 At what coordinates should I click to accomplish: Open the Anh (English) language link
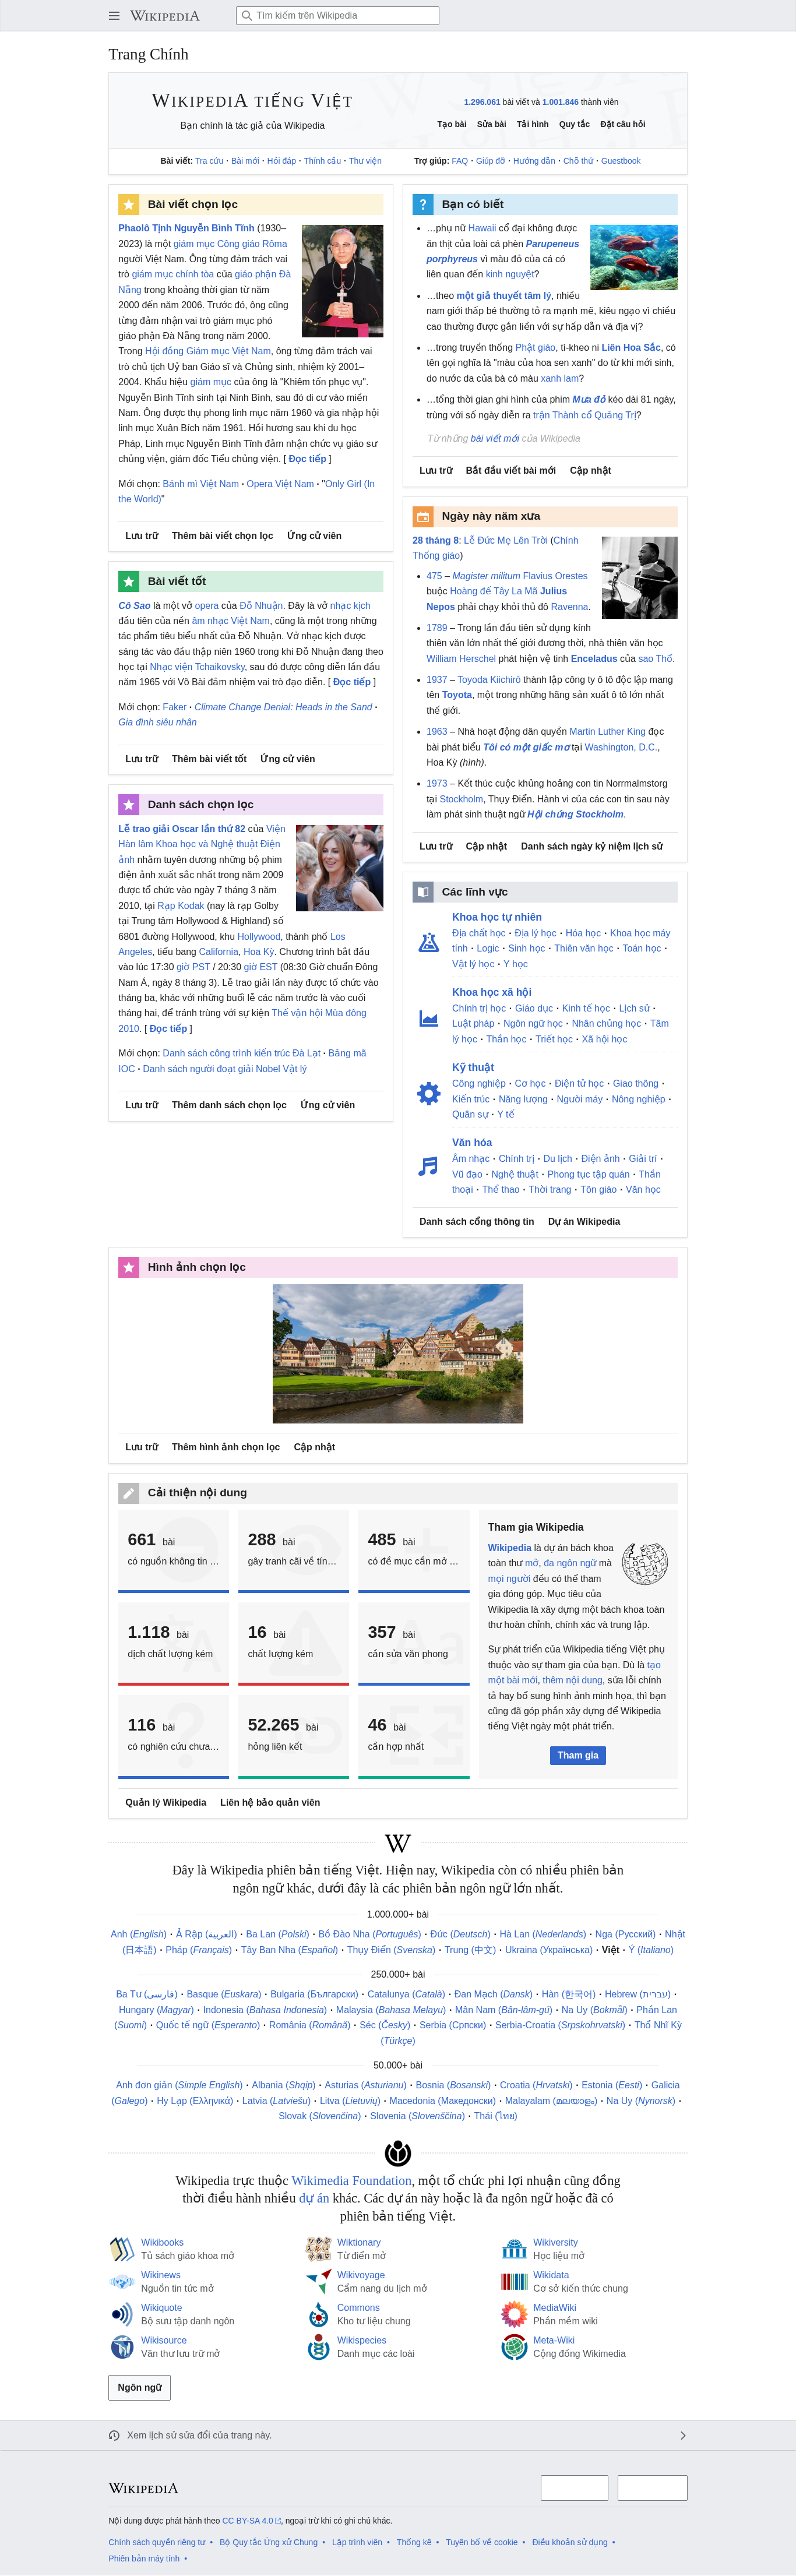138,1934
